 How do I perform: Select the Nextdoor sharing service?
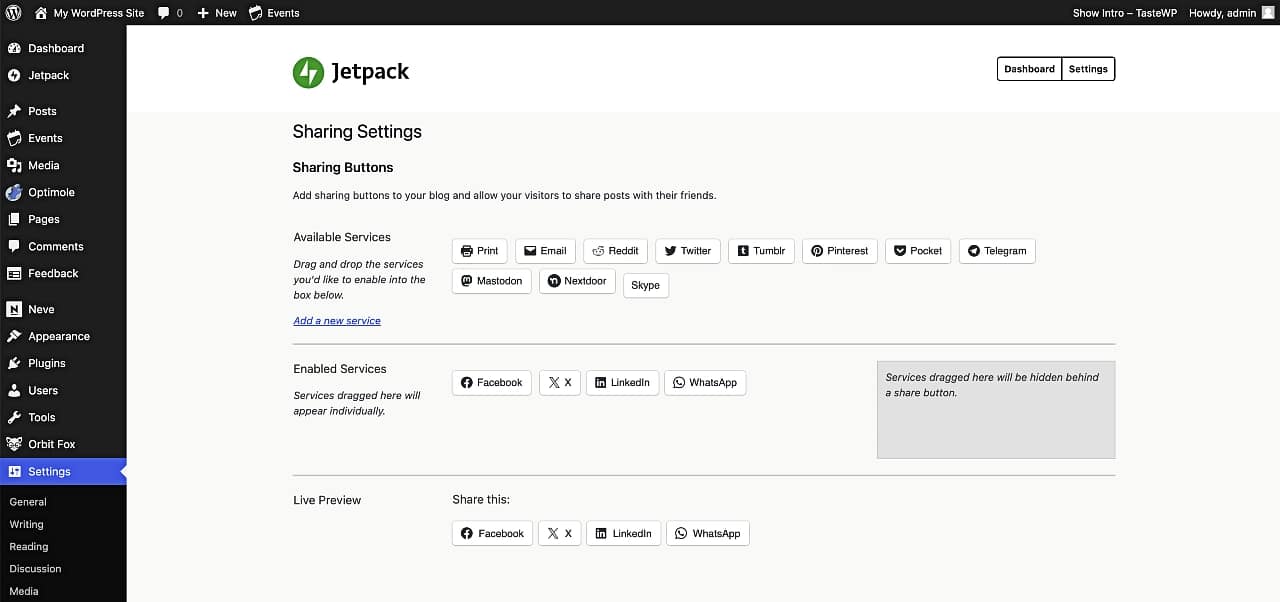pyautogui.click(x=577, y=281)
